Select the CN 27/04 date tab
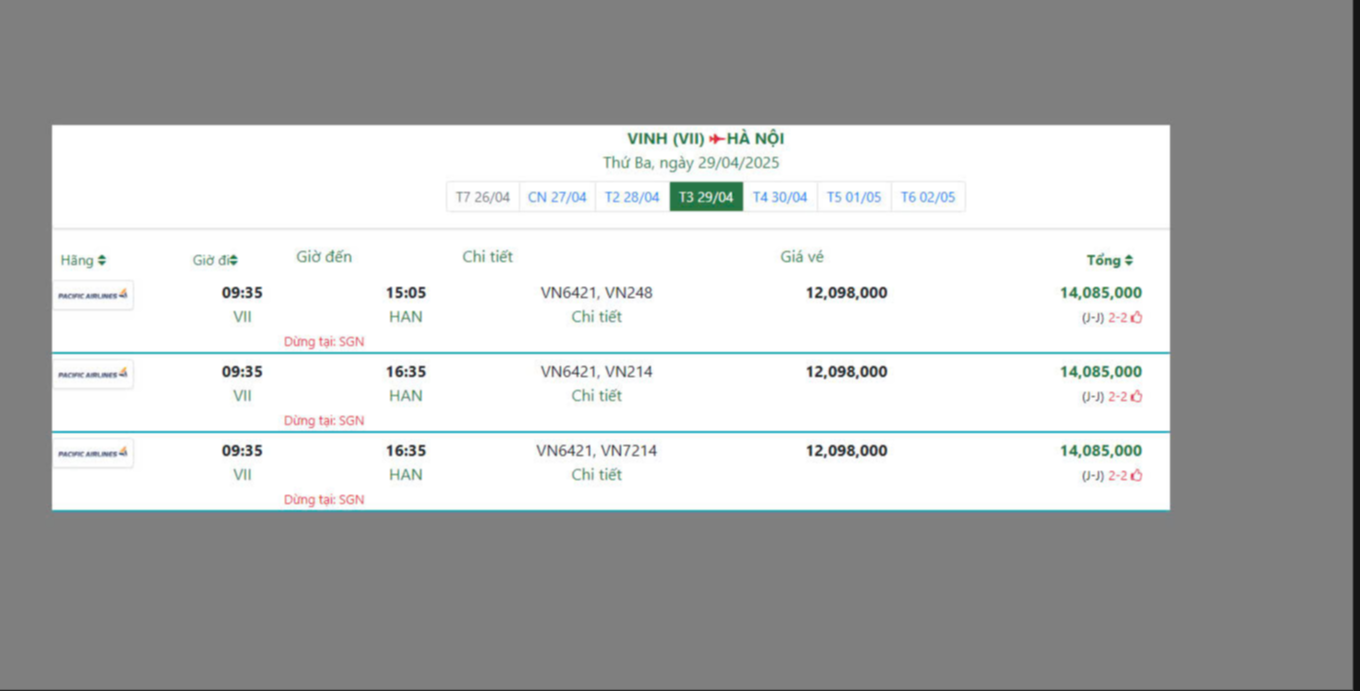Screen dimensions: 1360x691 [x=557, y=197]
